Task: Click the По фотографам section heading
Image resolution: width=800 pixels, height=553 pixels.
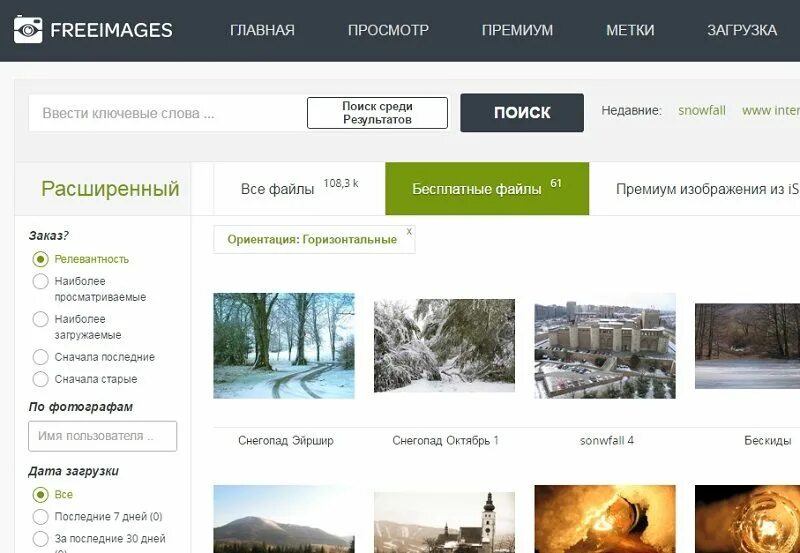Action: pyautogui.click(x=81, y=407)
